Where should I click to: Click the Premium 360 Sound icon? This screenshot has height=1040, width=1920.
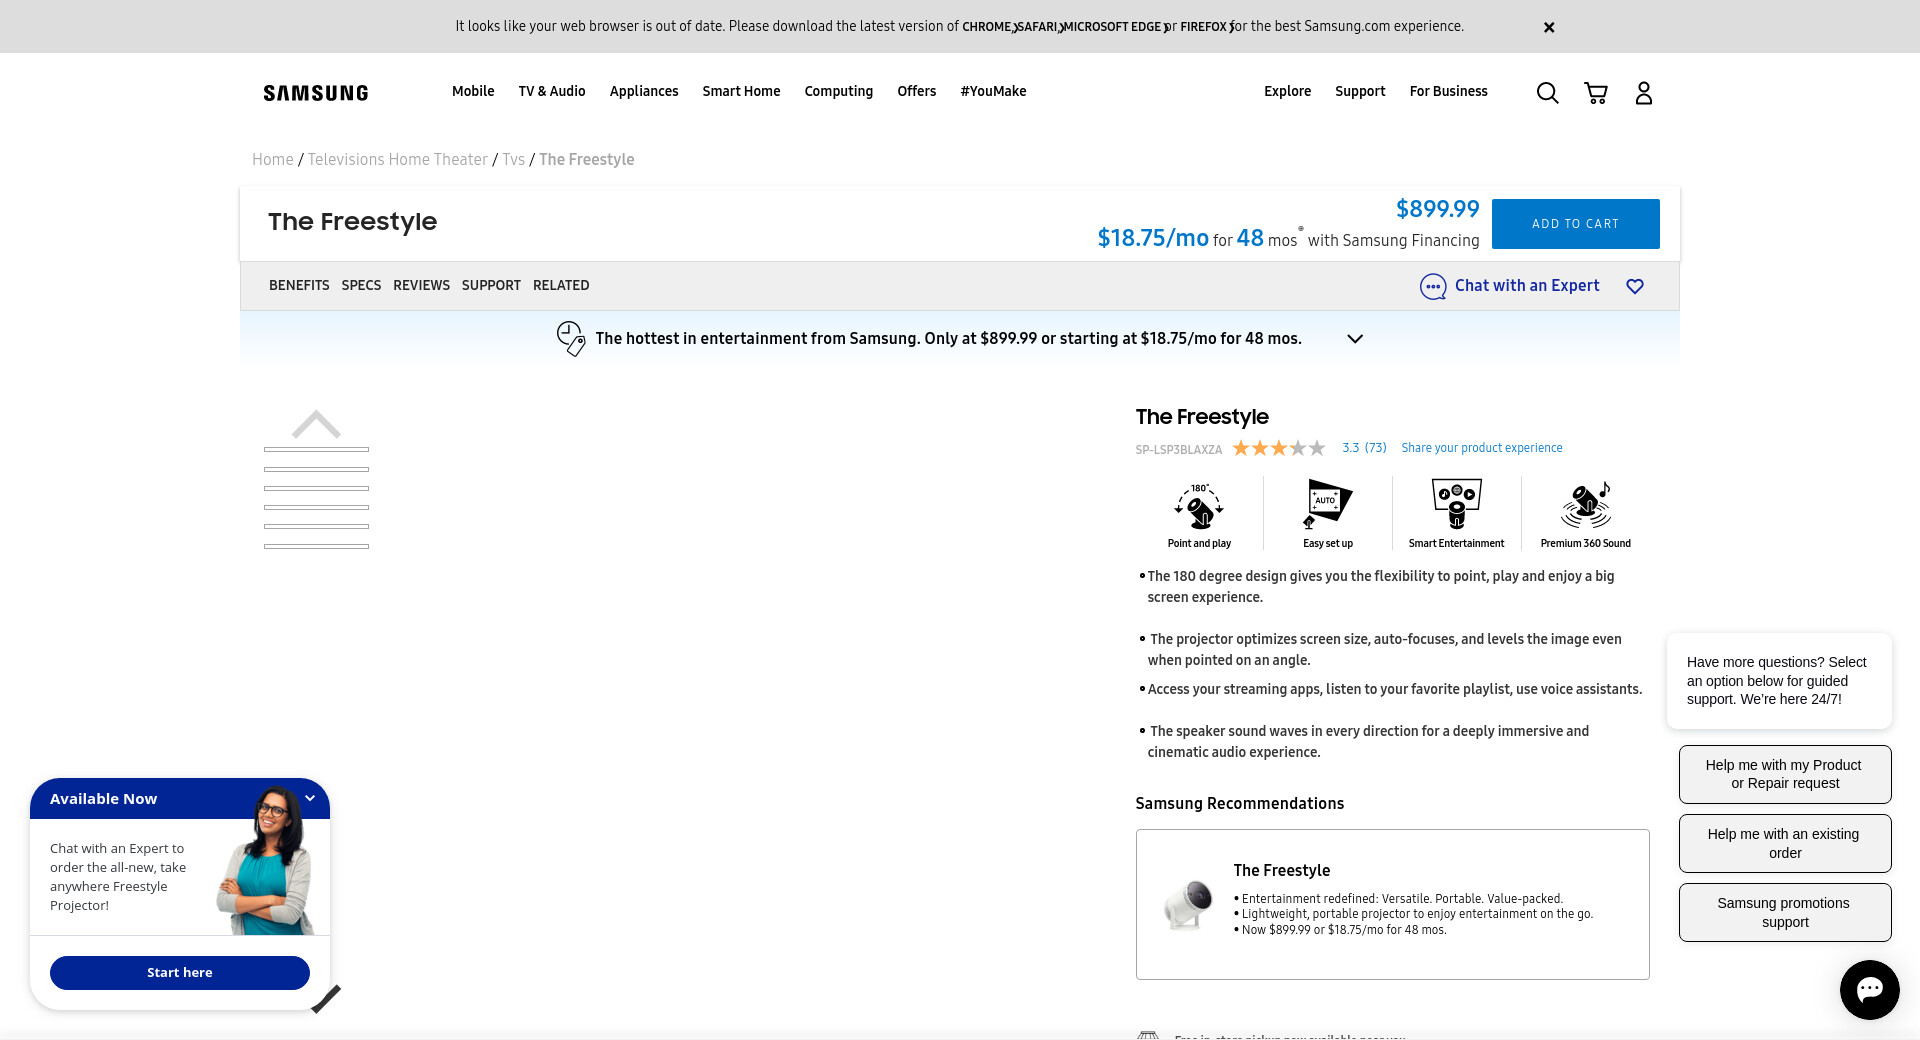[1585, 505]
